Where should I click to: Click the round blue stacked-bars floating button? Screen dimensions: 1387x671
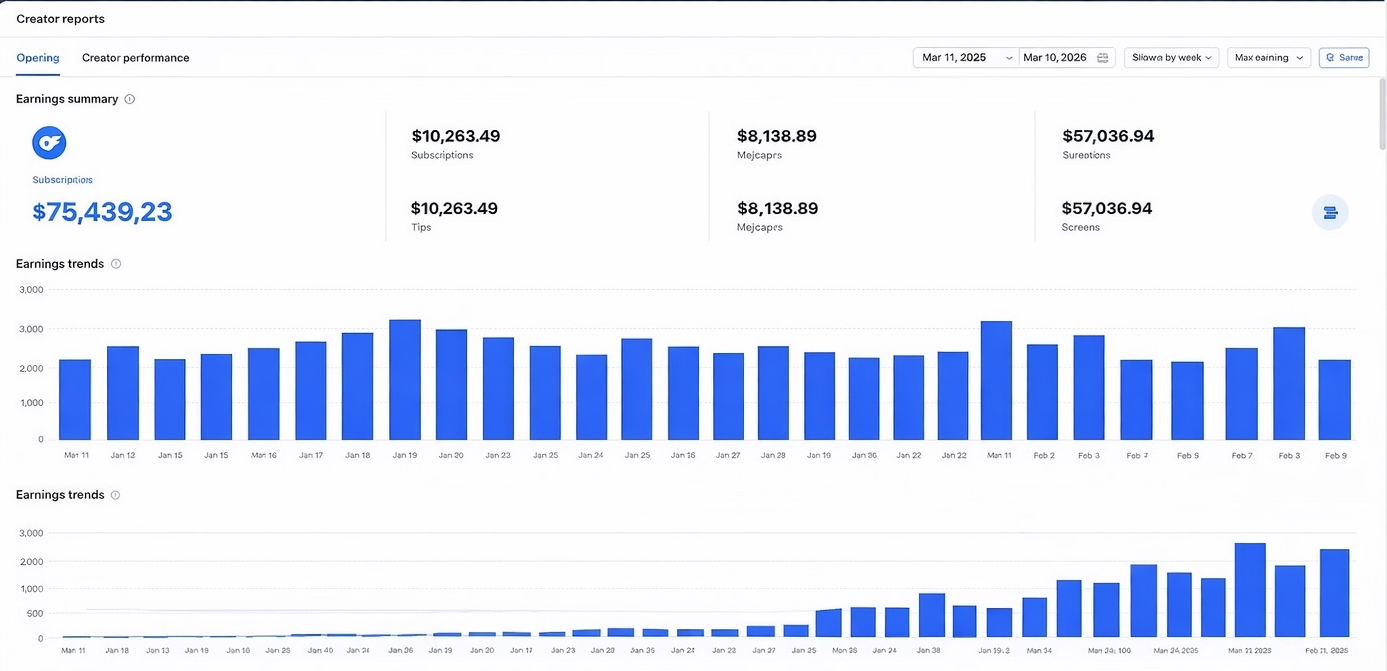(x=1330, y=212)
